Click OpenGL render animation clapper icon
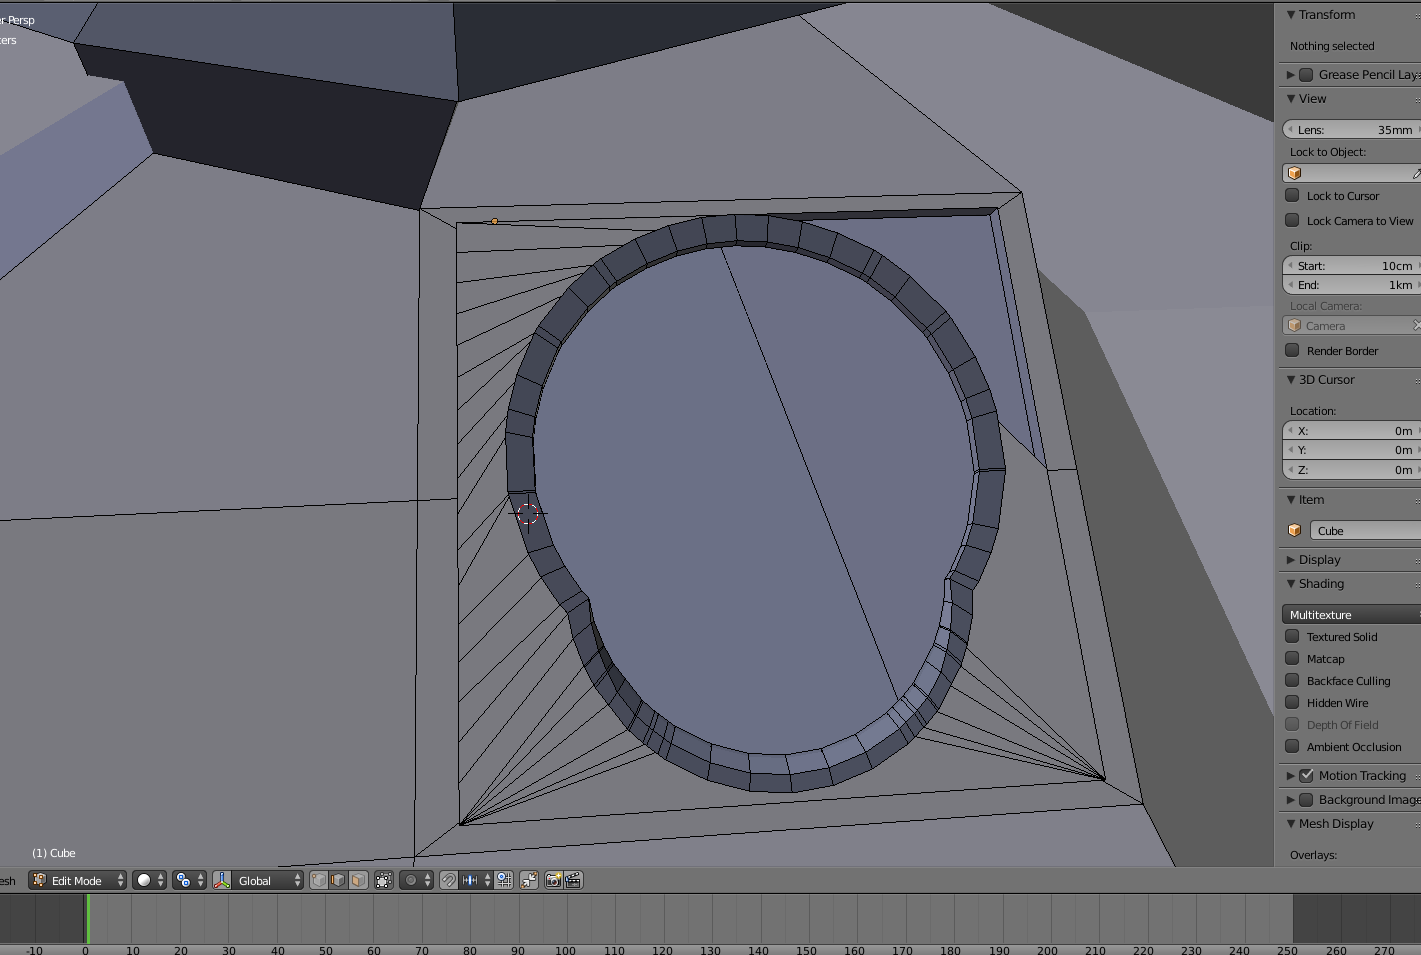1421x955 pixels. [x=574, y=880]
